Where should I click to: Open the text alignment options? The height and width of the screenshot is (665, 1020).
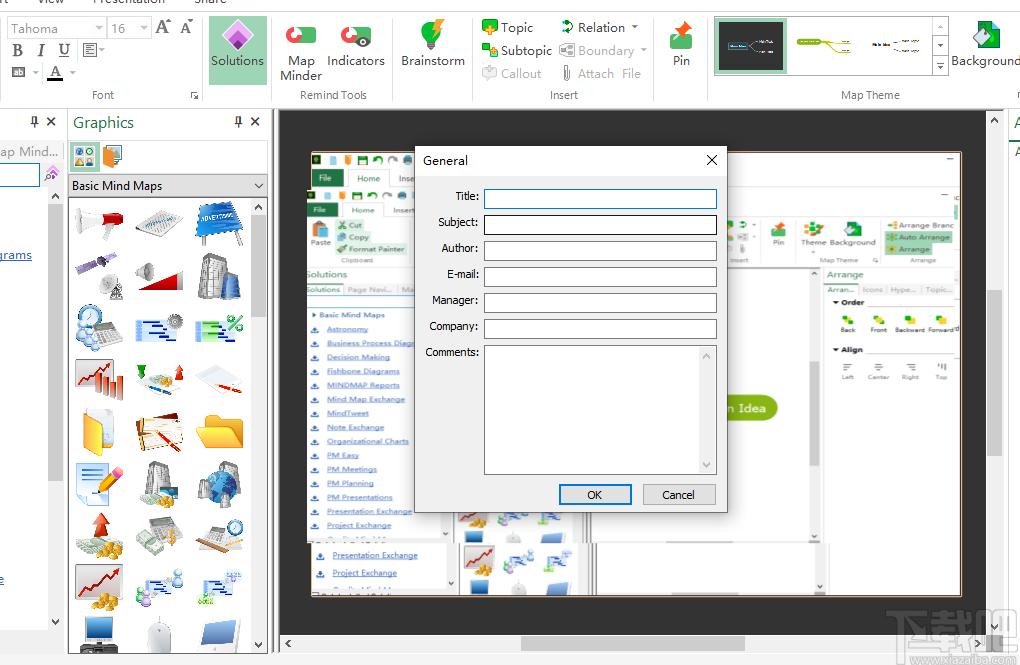[94, 50]
